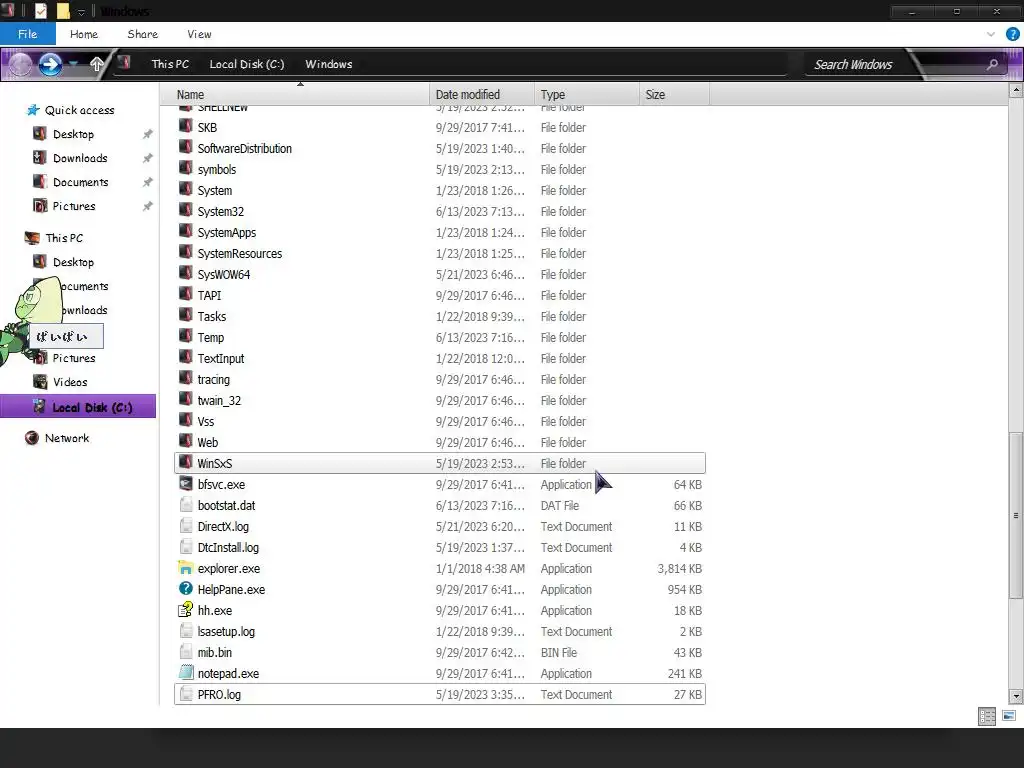Select the symbols folder icon

[185, 168]
